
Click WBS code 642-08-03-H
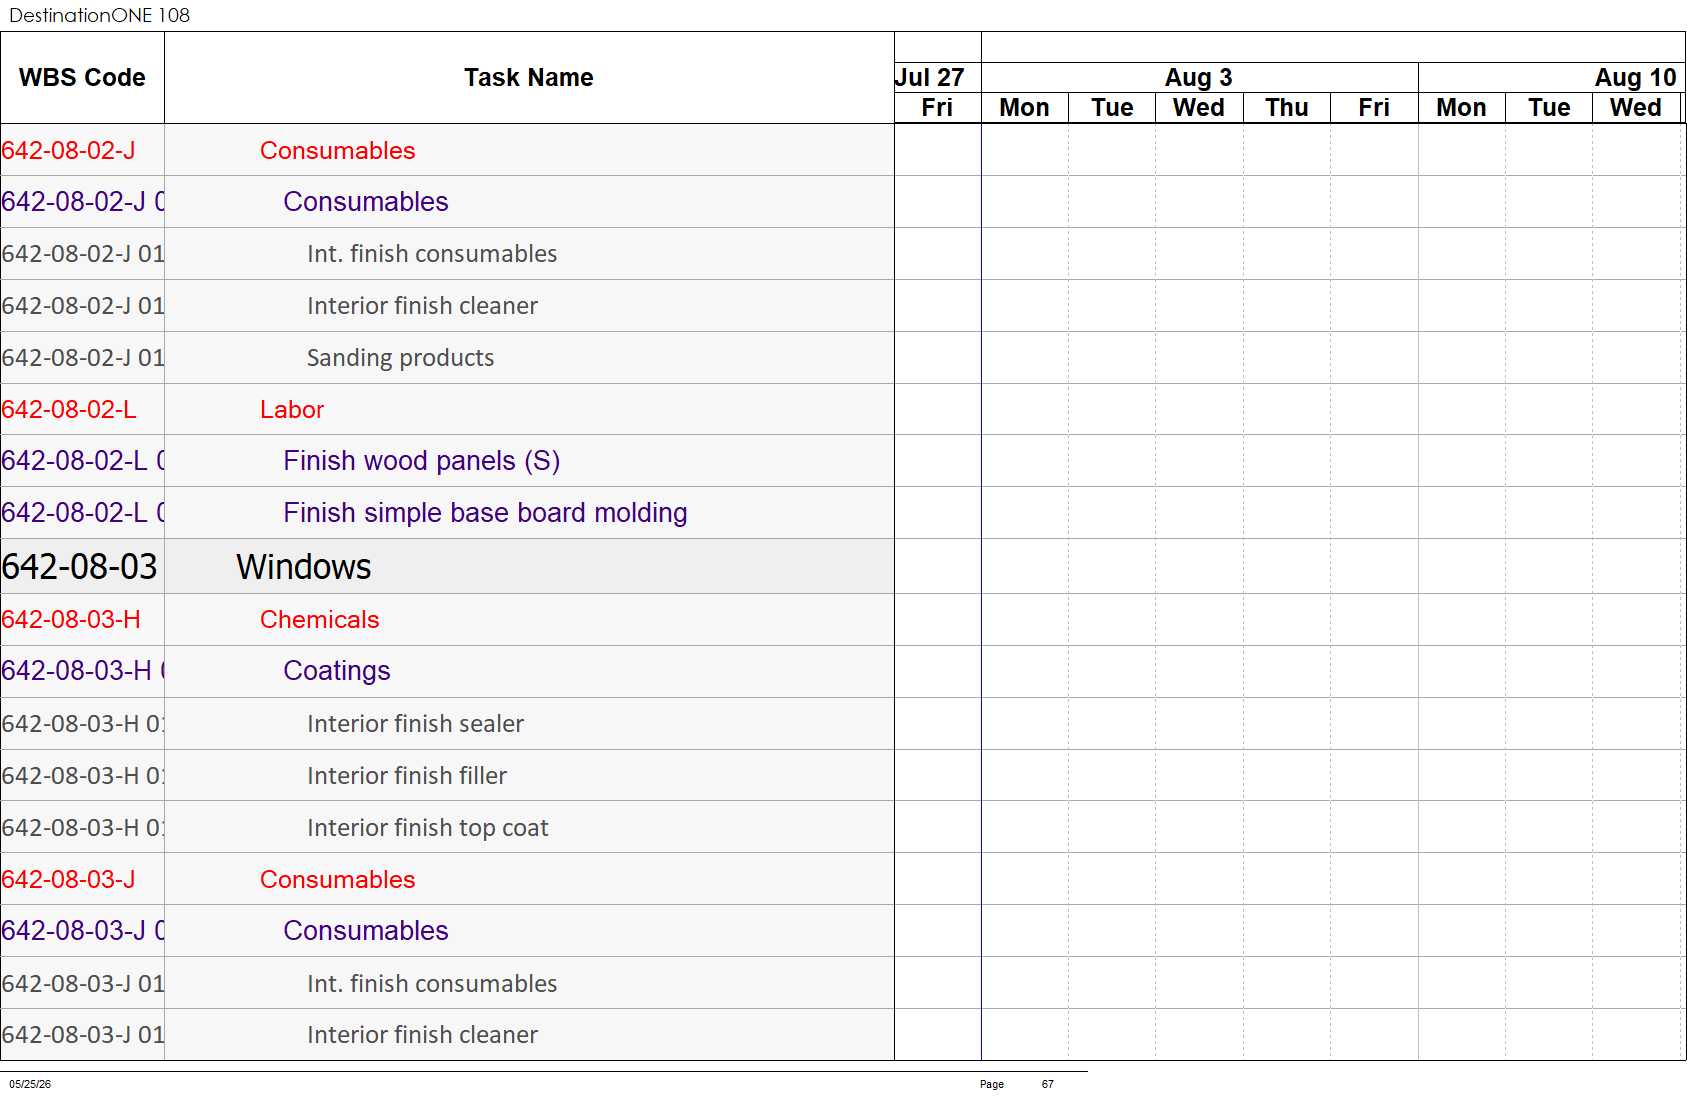[71, 620]
